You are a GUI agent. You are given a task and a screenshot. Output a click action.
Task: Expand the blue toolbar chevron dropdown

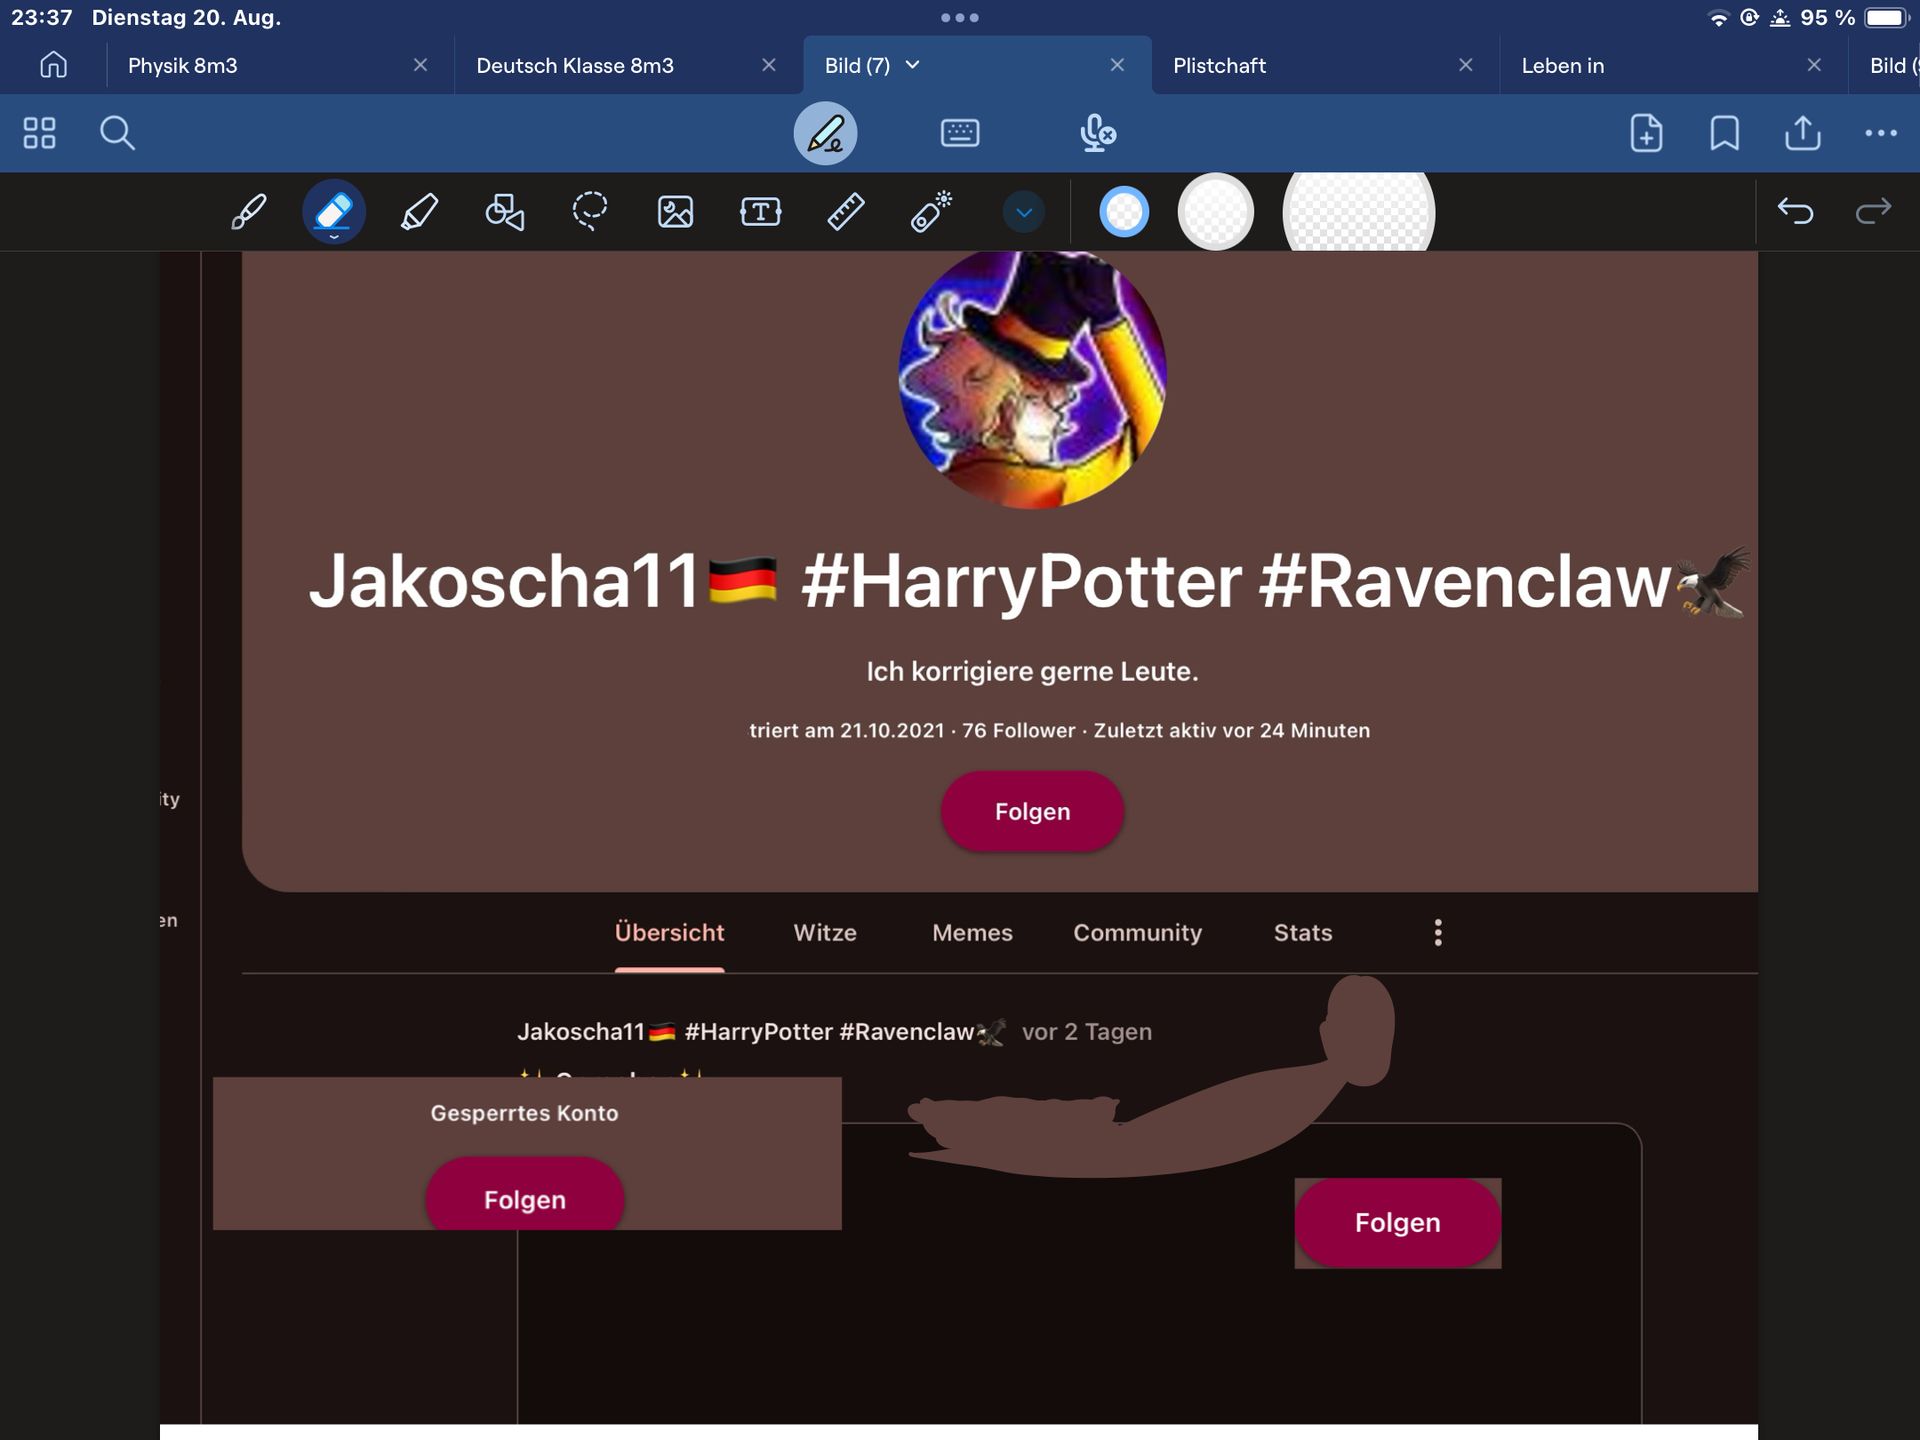(x=1024, y=212)
